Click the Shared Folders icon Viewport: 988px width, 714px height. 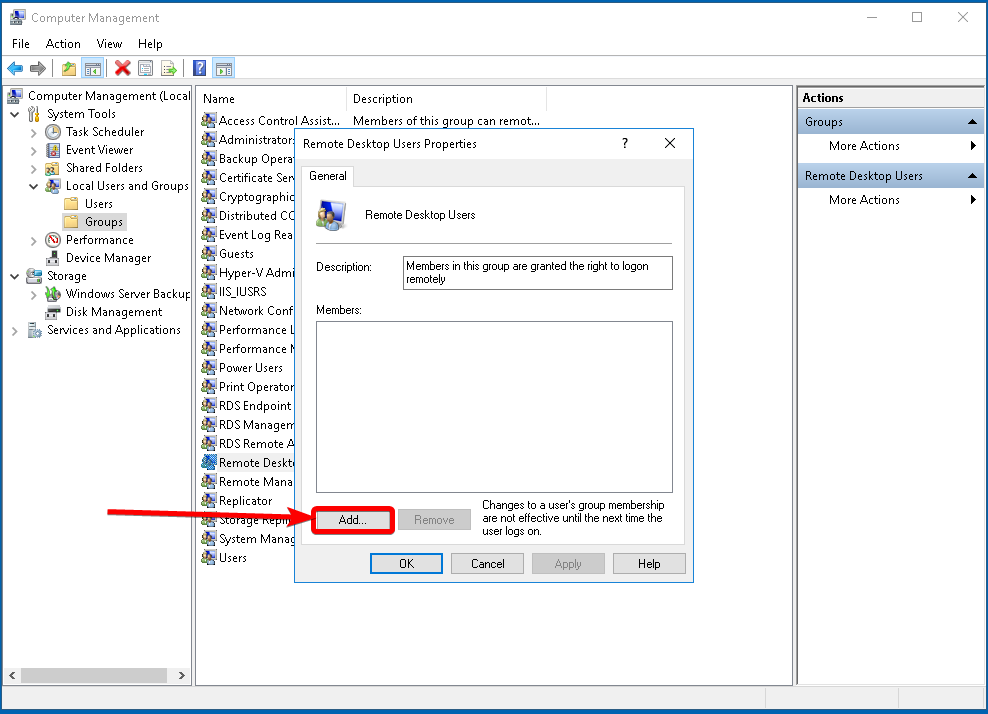(53, 168)
